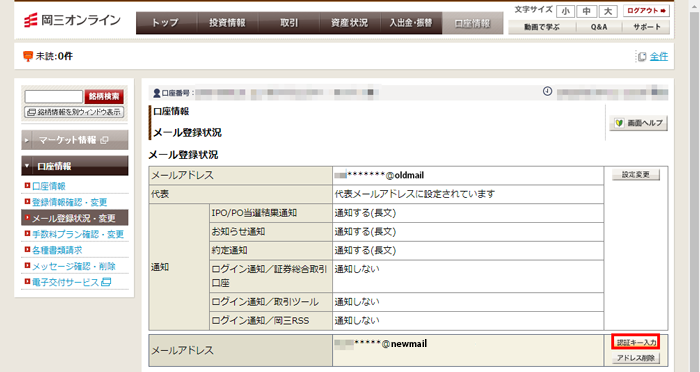Click 代表メールアドレスに設定されています text
Image resolution: width=700 pixels, height=372 pixels.
[x=415, y=194]
